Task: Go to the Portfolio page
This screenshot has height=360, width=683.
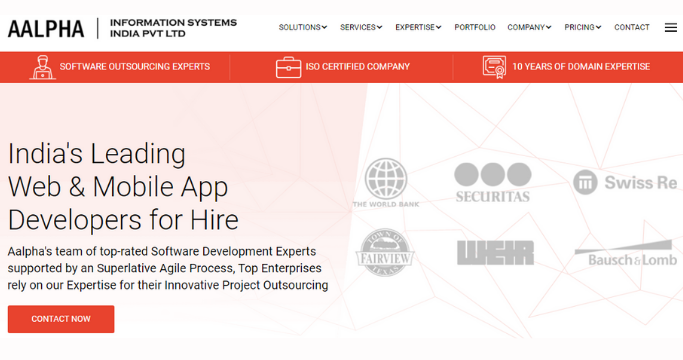Action: tap(475, 27)
